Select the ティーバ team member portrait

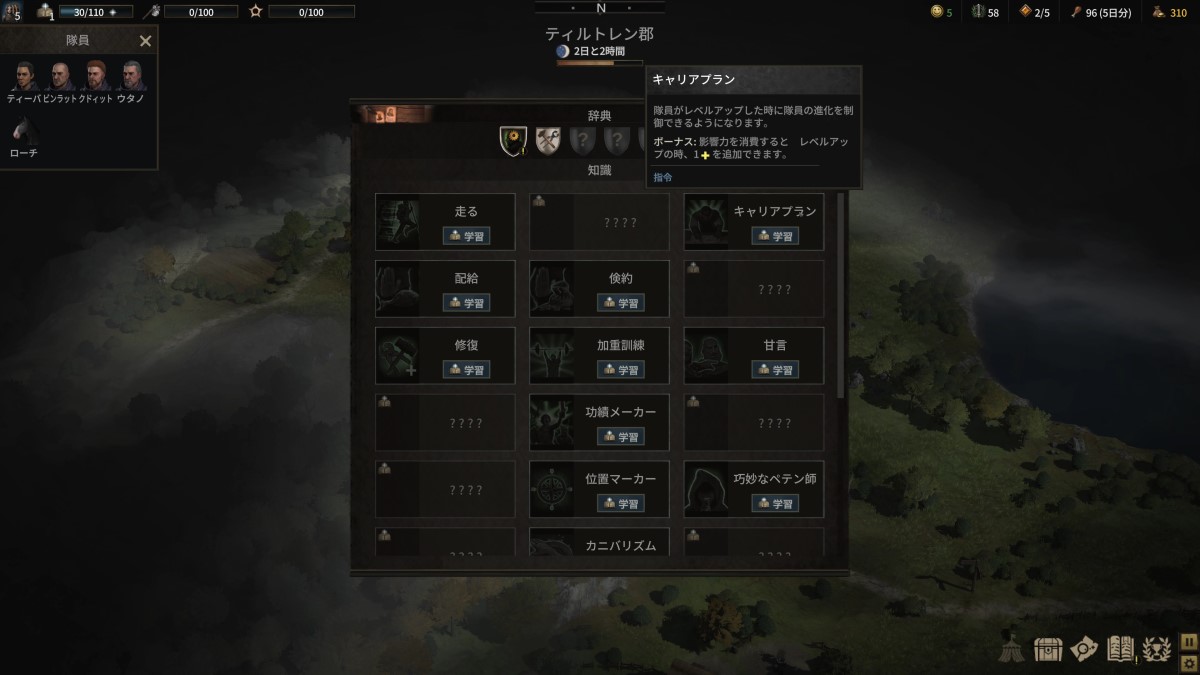pyautogui.click(x=24, y=76)
